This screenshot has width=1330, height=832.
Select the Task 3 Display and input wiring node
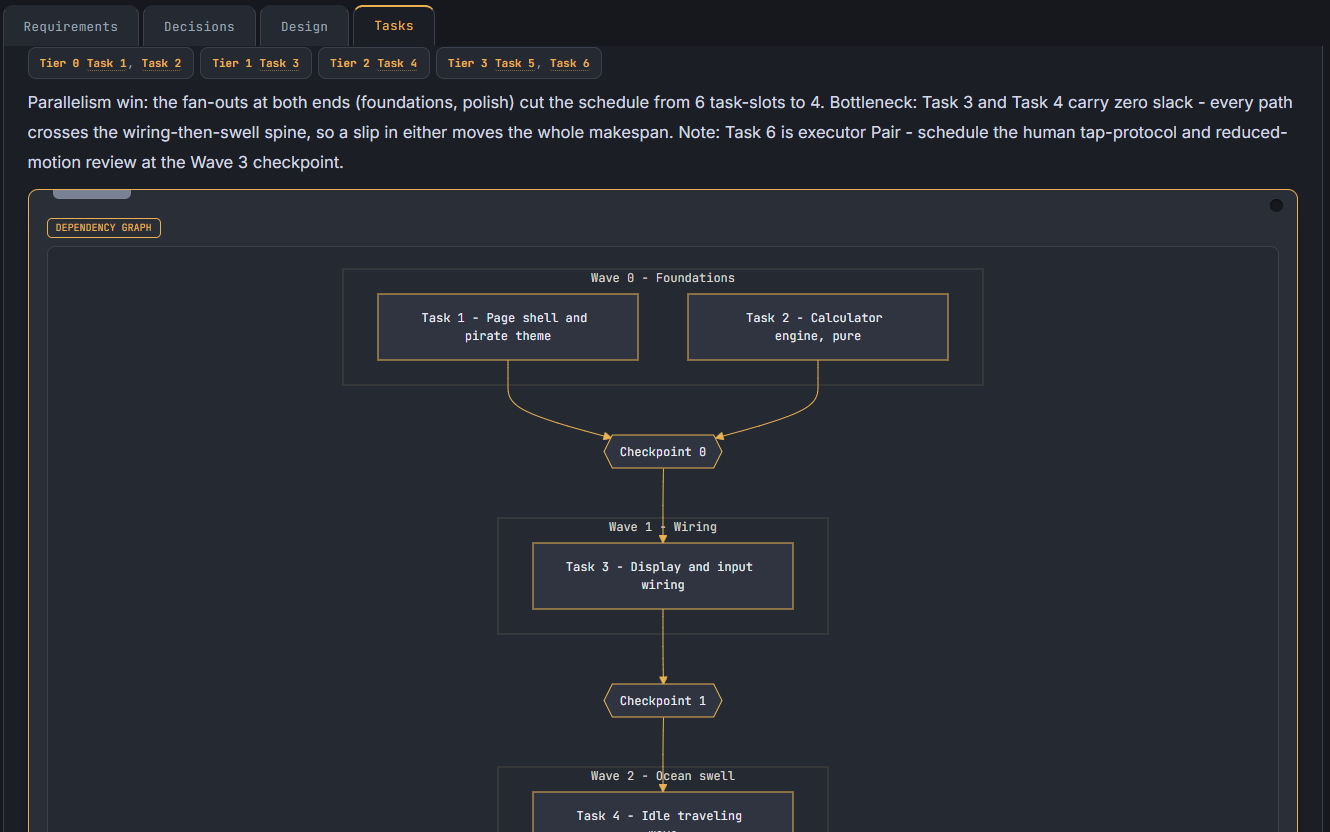pyautogui.click(x=663, y=576)
